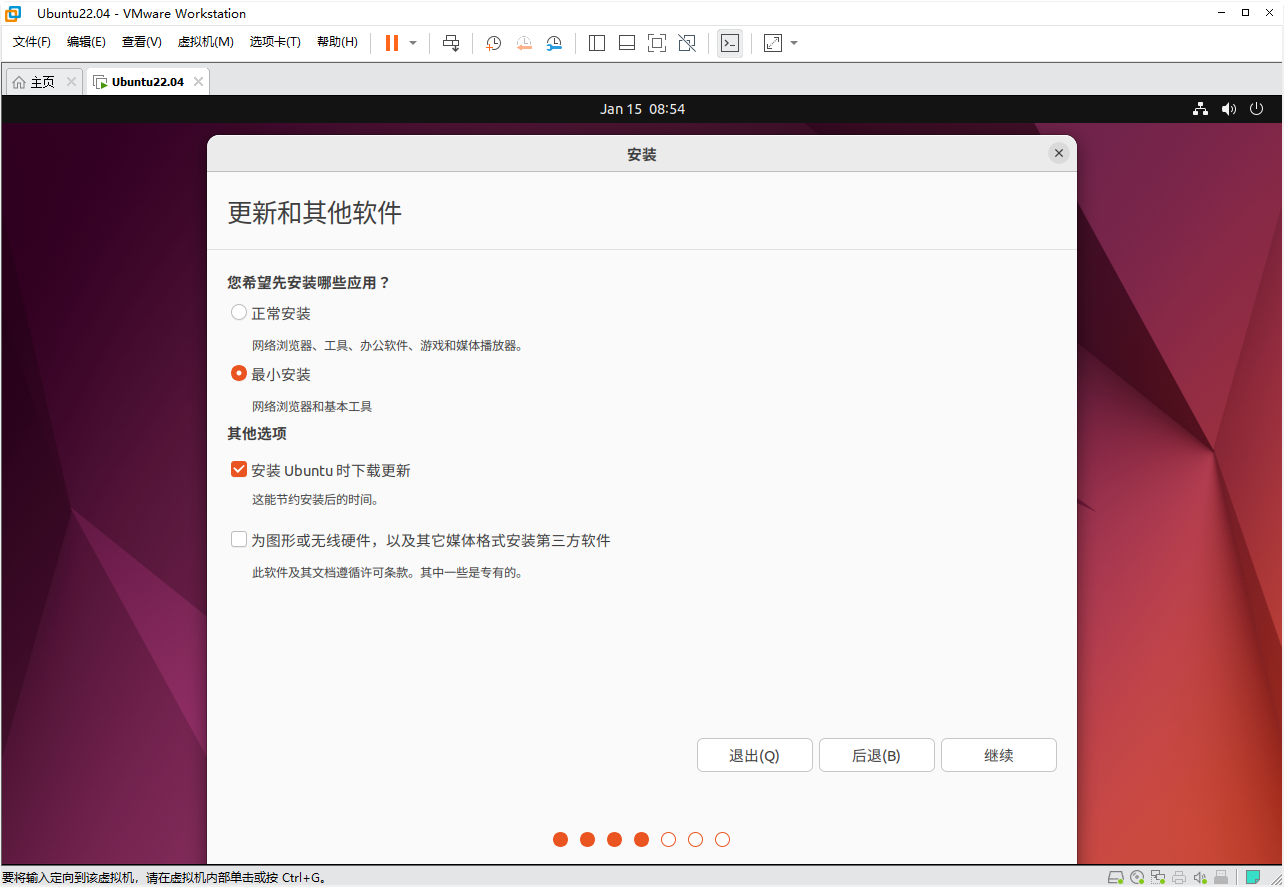Viewport: 1286px width, 888px height.
Task: Toggle 安装 Ubuntu 时下载更新 checkbox
Action: (238, 469)
